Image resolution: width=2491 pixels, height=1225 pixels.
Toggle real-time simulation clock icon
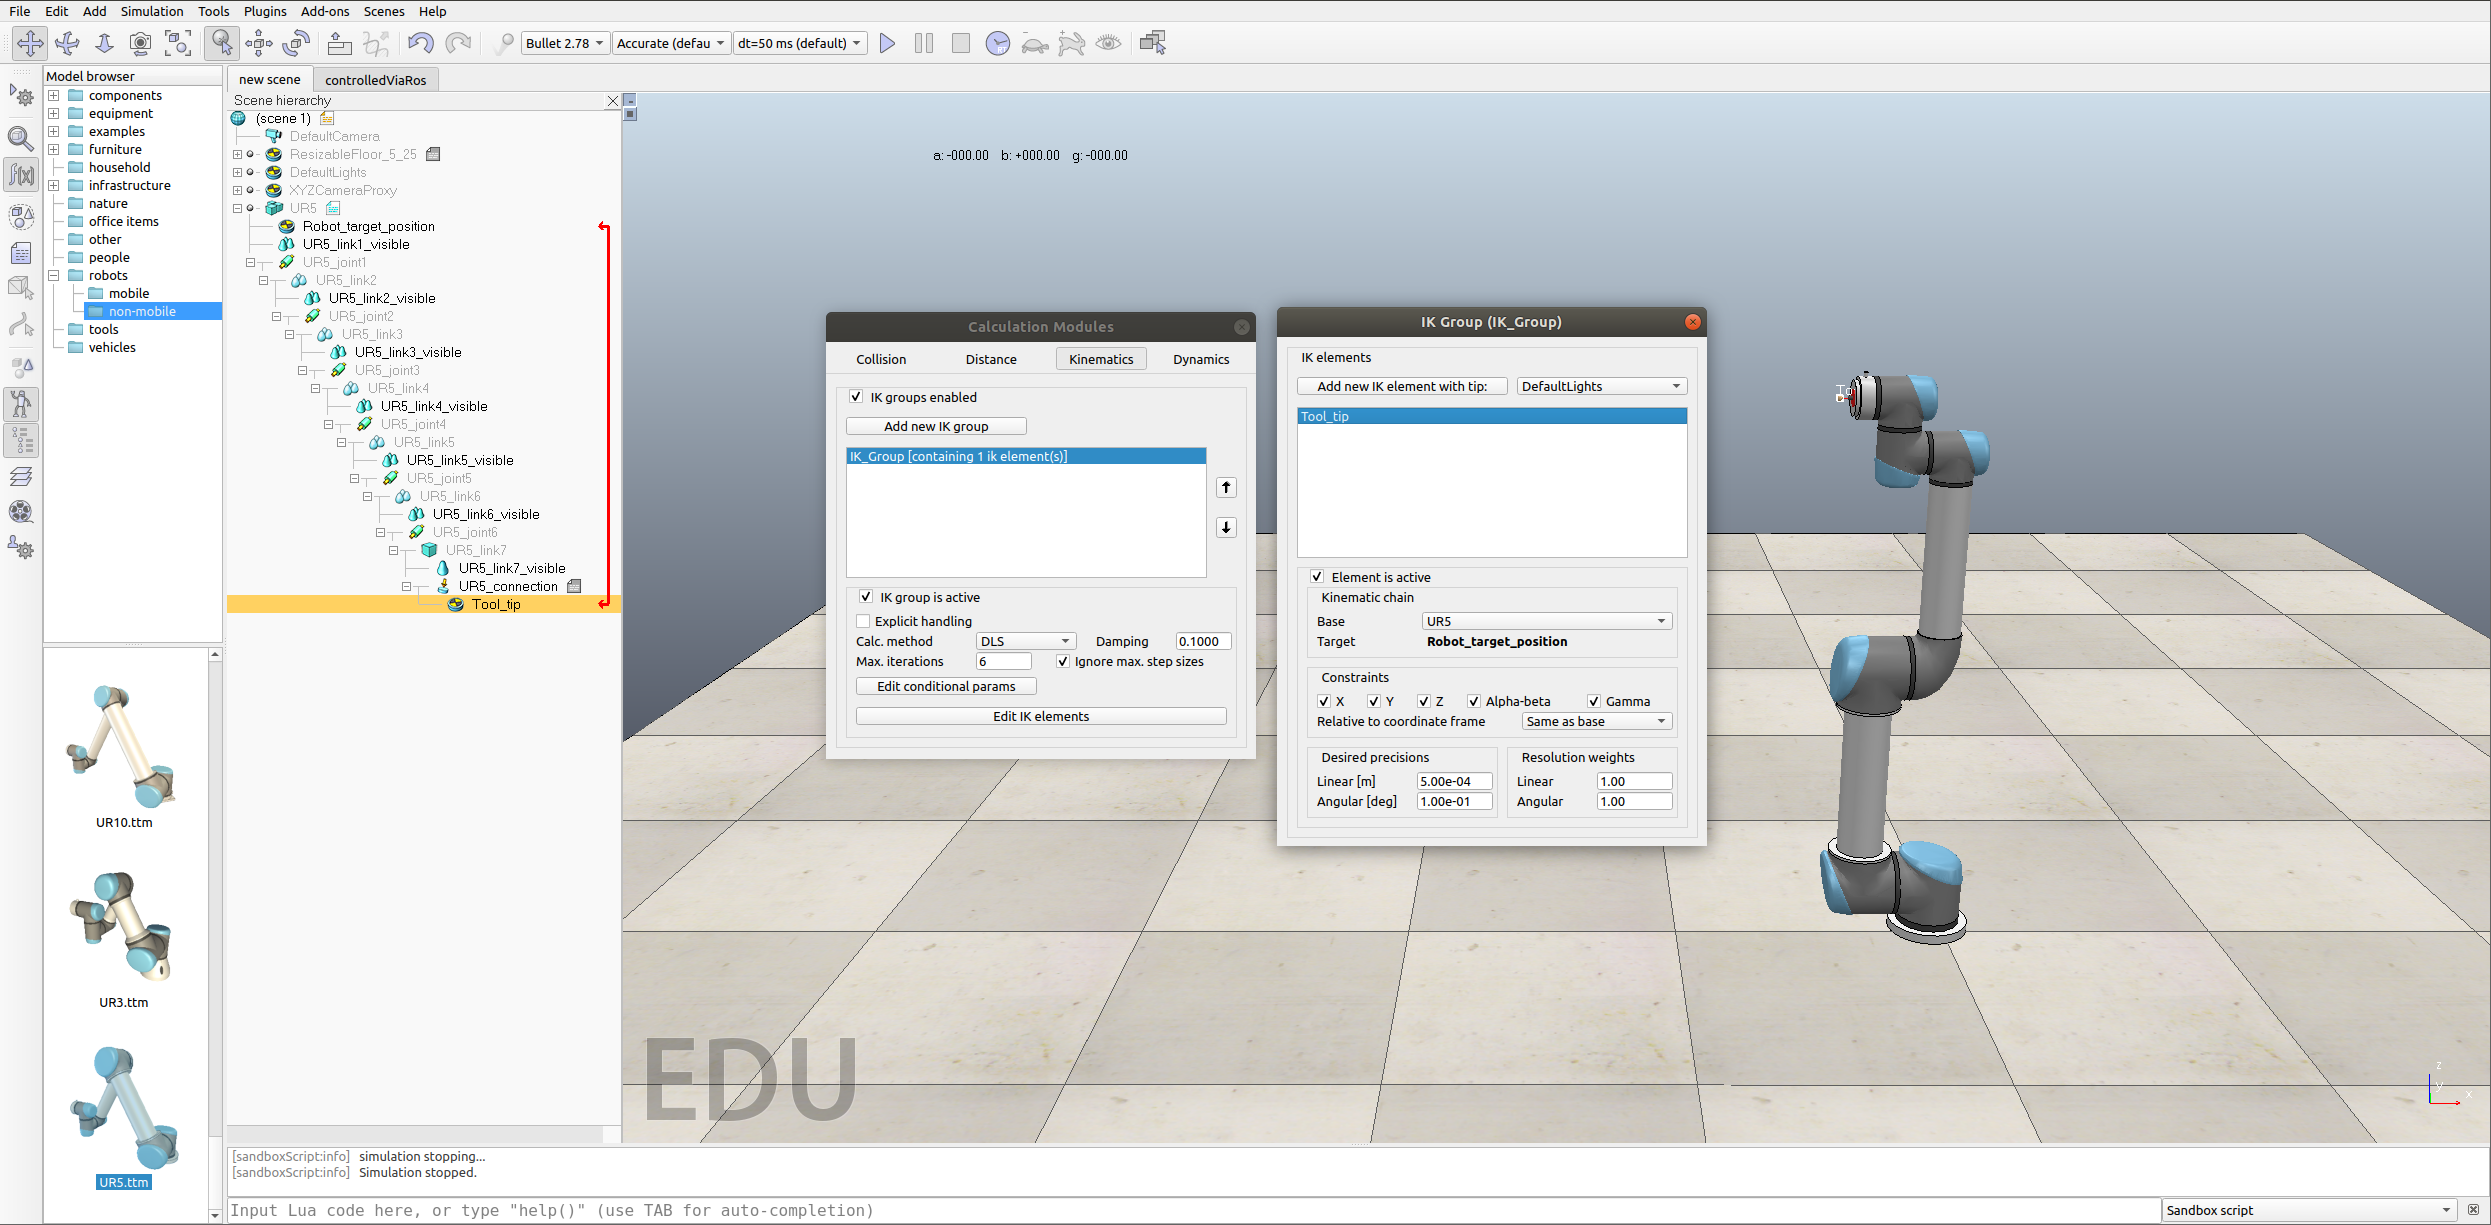(997, 43)
